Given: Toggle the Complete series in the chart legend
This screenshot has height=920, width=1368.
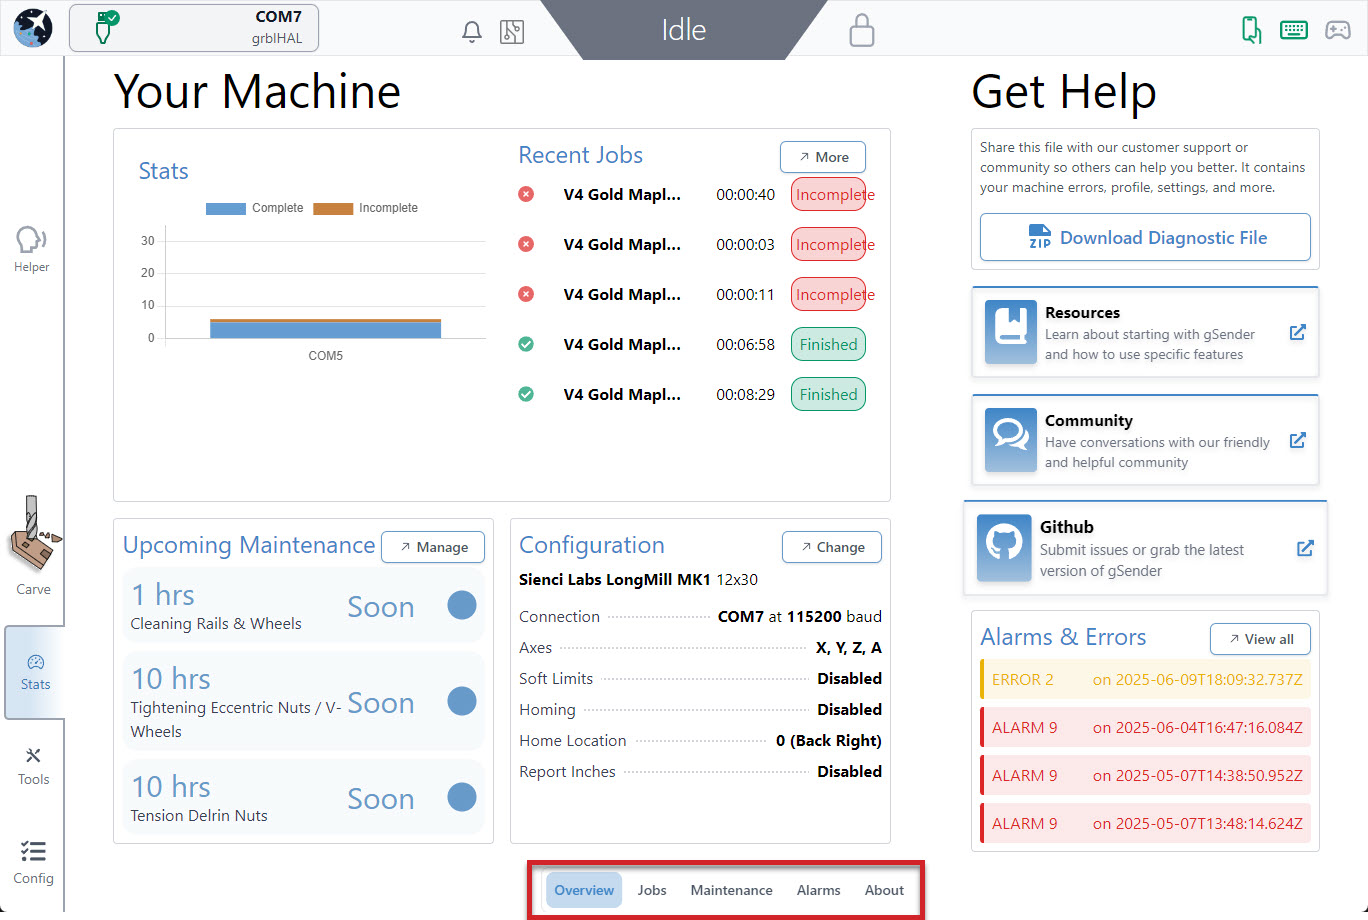Looking at the screenshot, I should (x=254, y=208).
